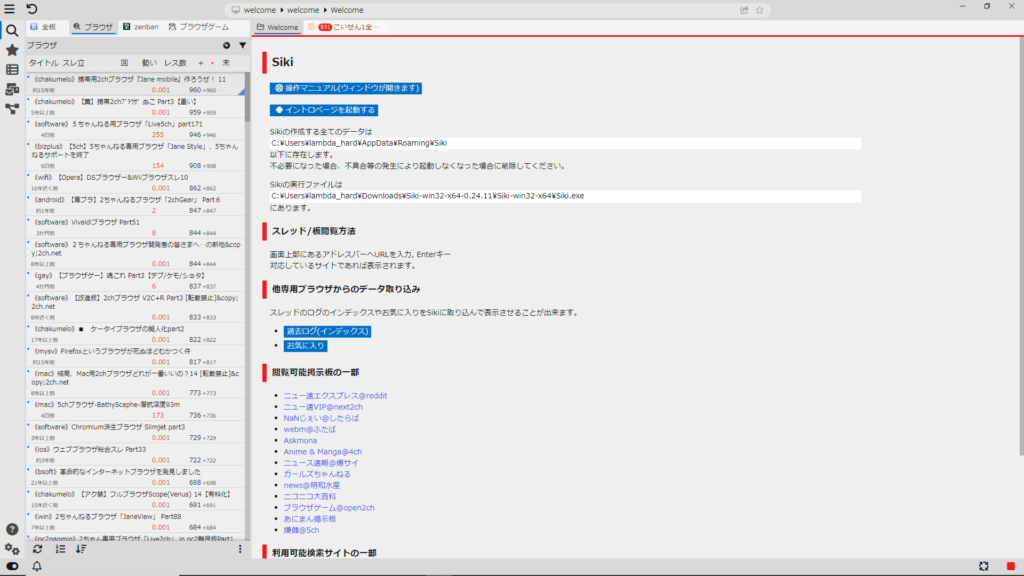Open the board list sidebar icon
Screen dimensions: 1024x576
(12, 69)
